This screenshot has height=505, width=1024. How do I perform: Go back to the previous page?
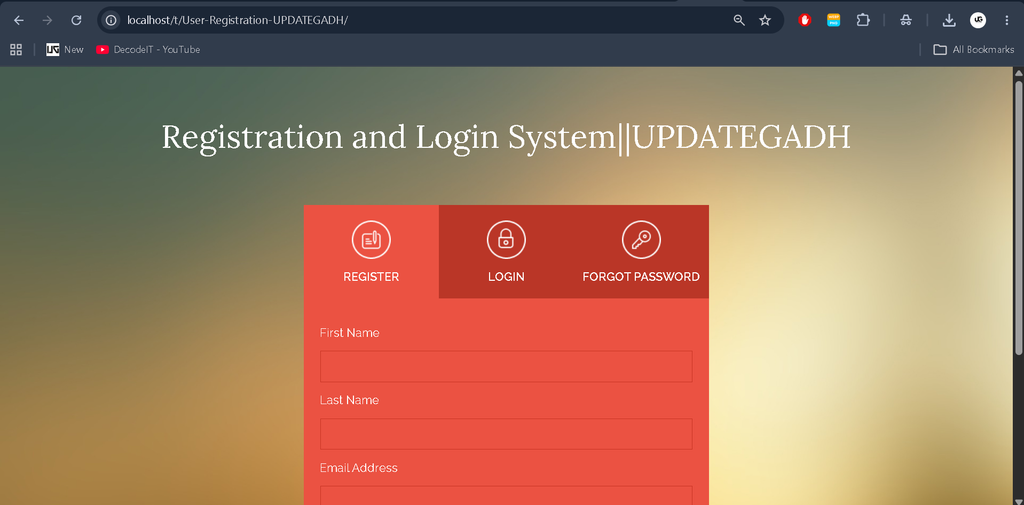pyautogui.click(x=18, y=20)
